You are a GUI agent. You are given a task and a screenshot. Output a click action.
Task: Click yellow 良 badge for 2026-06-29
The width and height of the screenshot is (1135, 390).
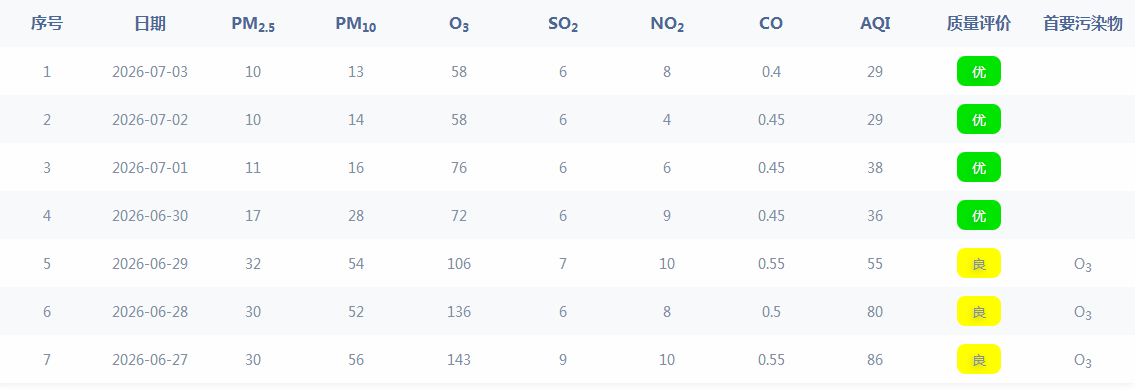coord(979,263)
